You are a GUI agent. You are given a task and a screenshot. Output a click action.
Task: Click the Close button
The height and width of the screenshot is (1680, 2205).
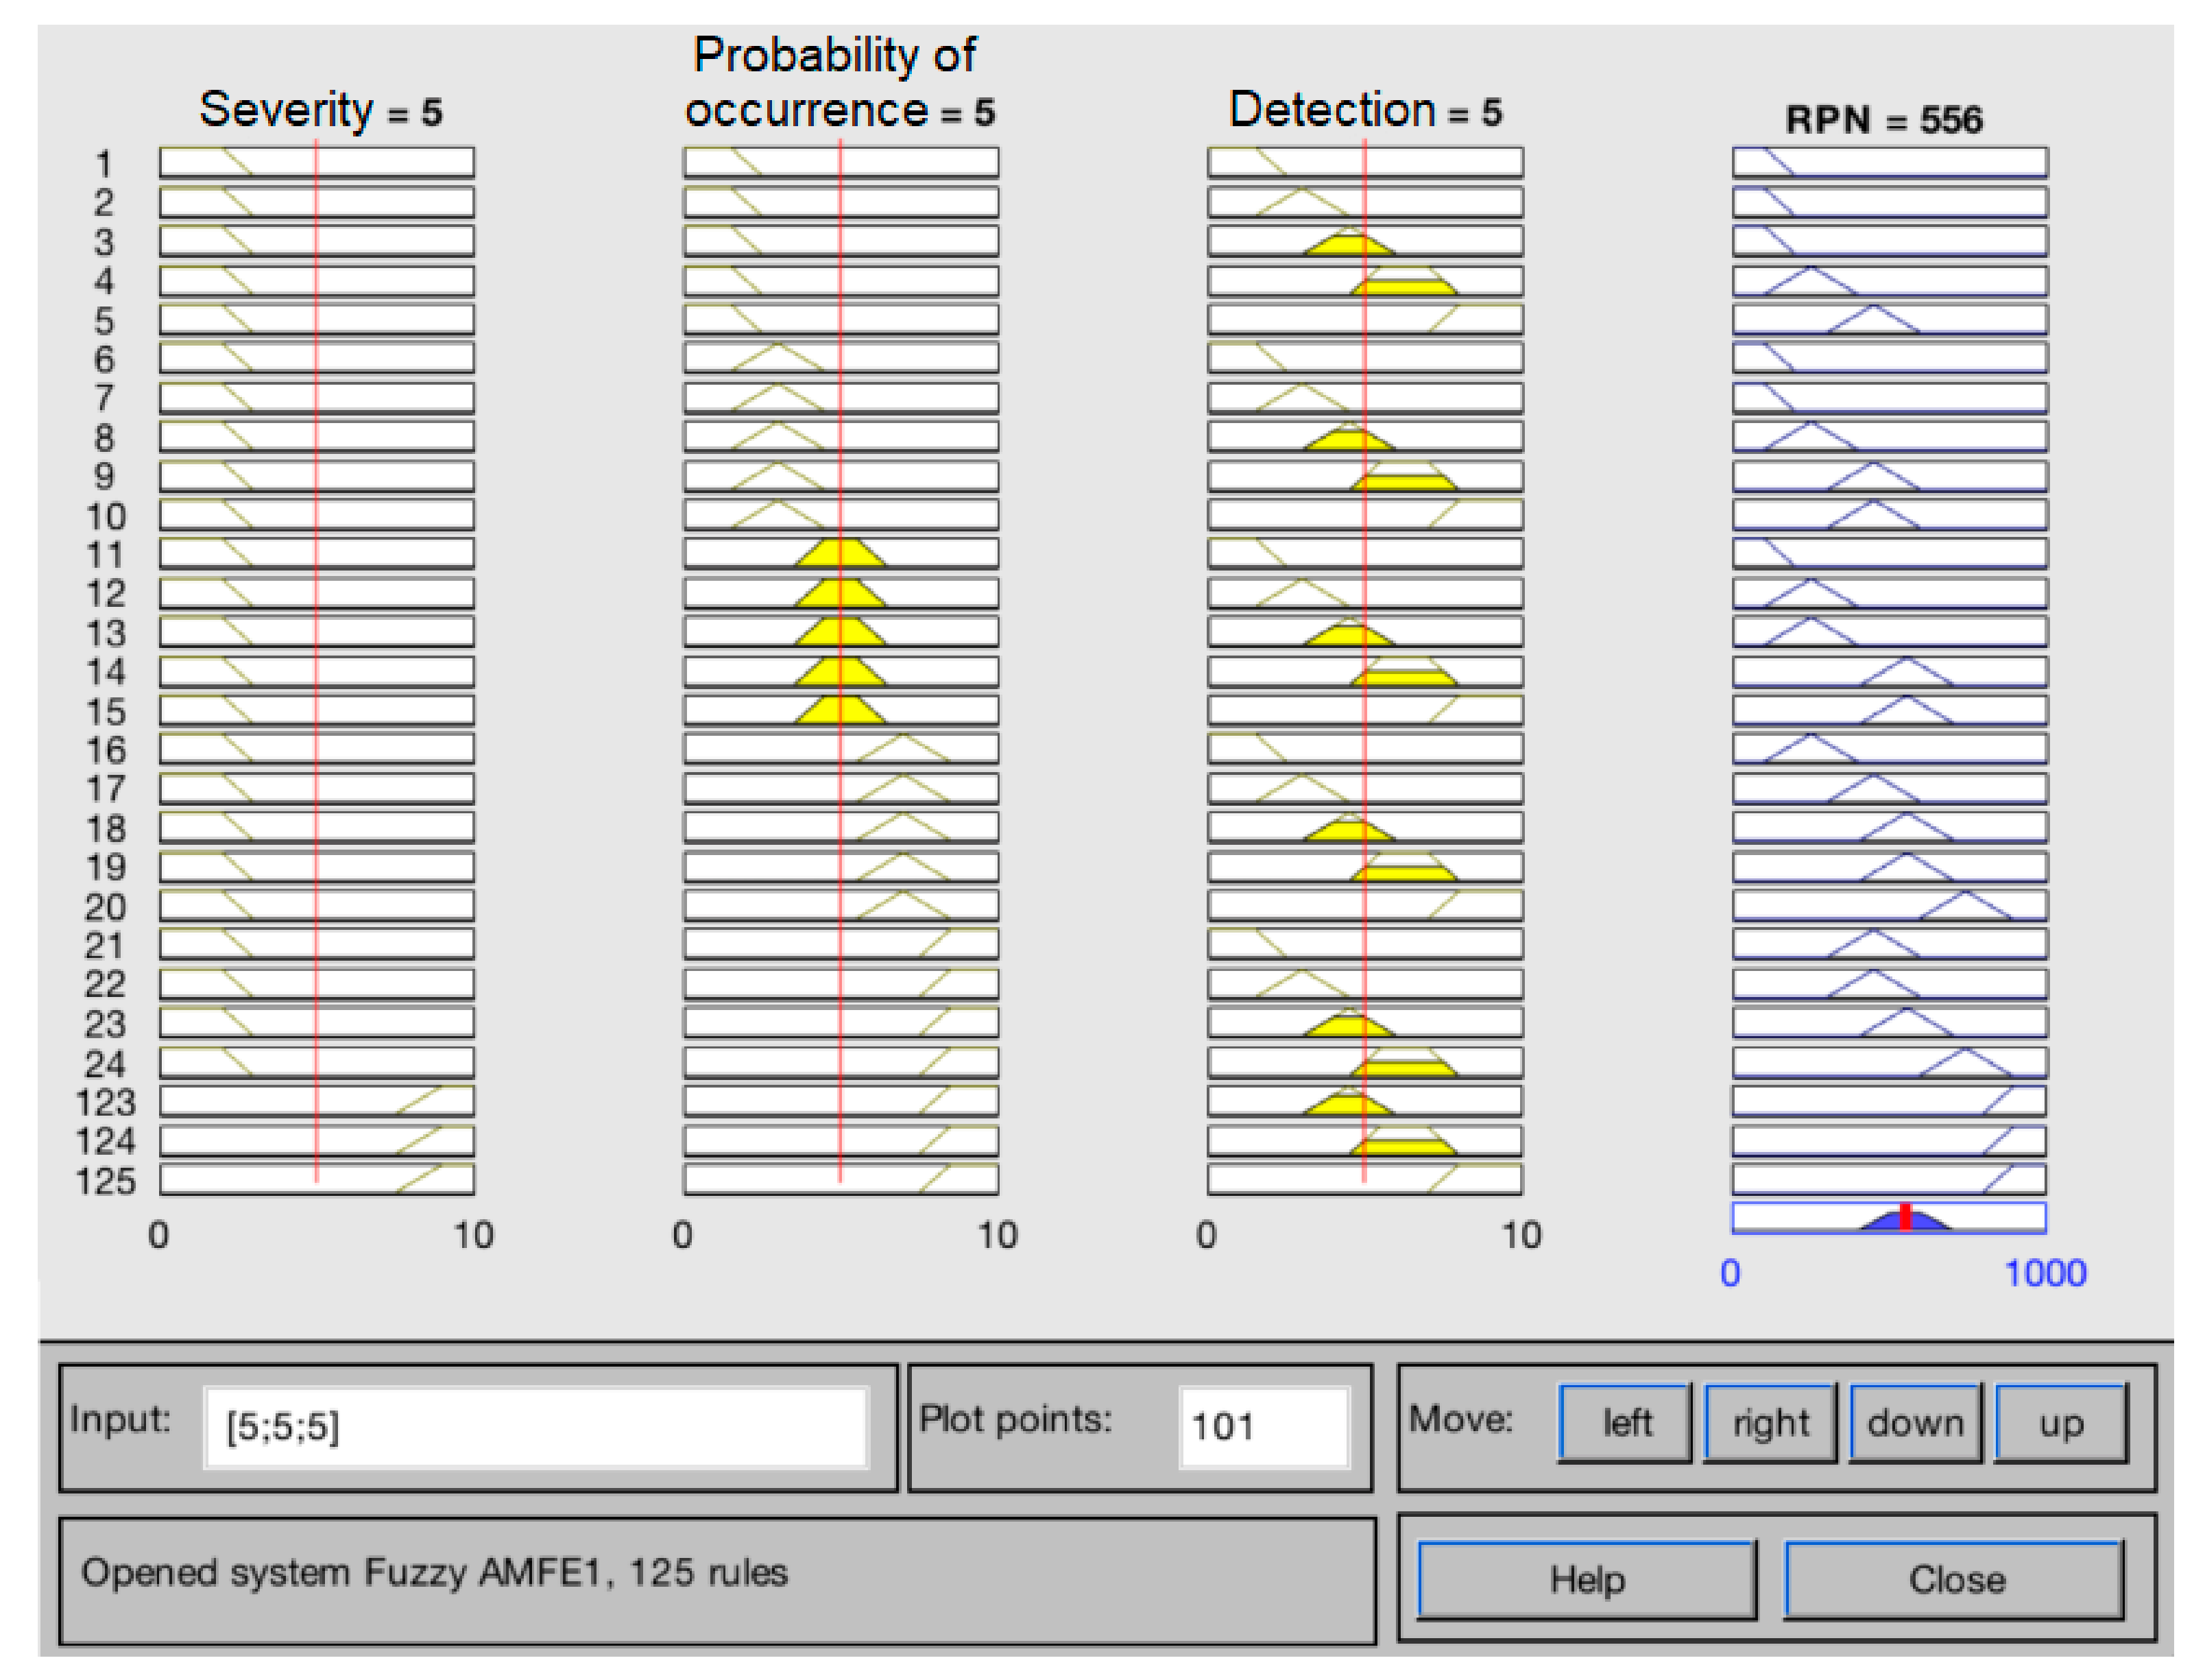(x=1955, y=1580)
